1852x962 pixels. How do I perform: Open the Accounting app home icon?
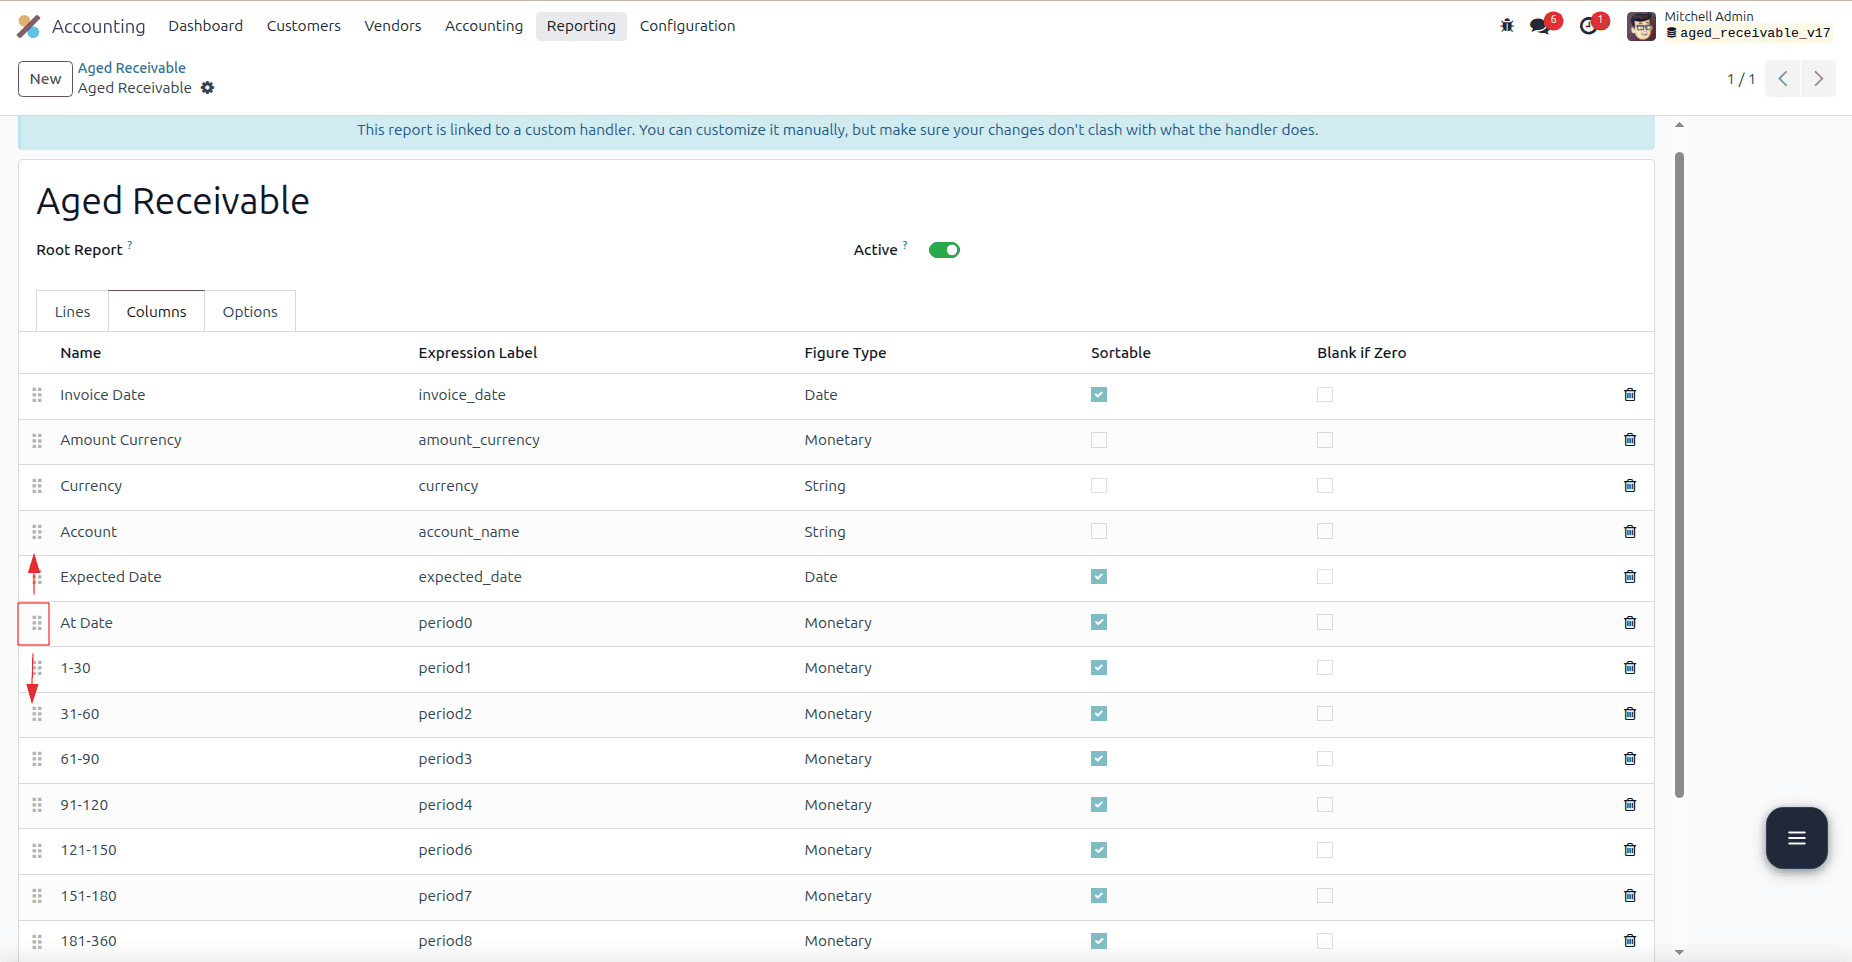[29, 26]
